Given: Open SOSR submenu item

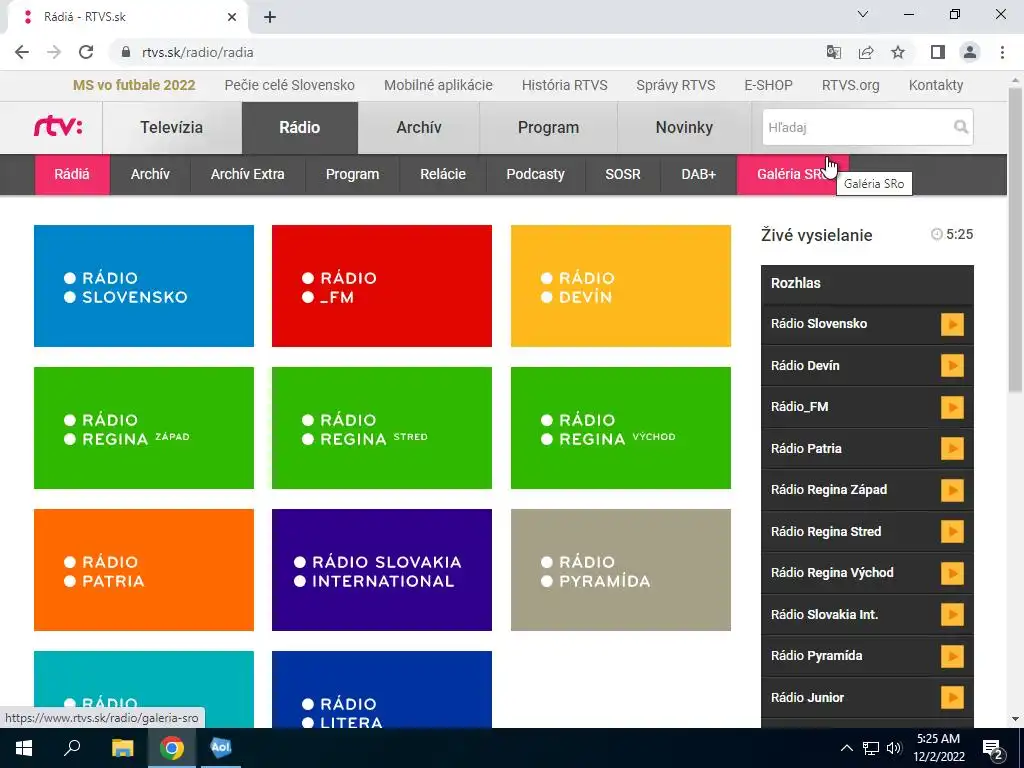Looking at the screenshot, I should (x=623, y=174).
